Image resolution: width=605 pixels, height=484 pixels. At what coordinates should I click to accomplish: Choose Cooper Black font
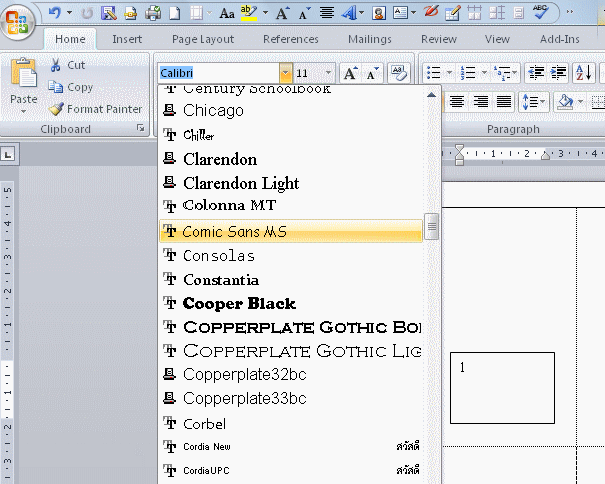(291, 303)
